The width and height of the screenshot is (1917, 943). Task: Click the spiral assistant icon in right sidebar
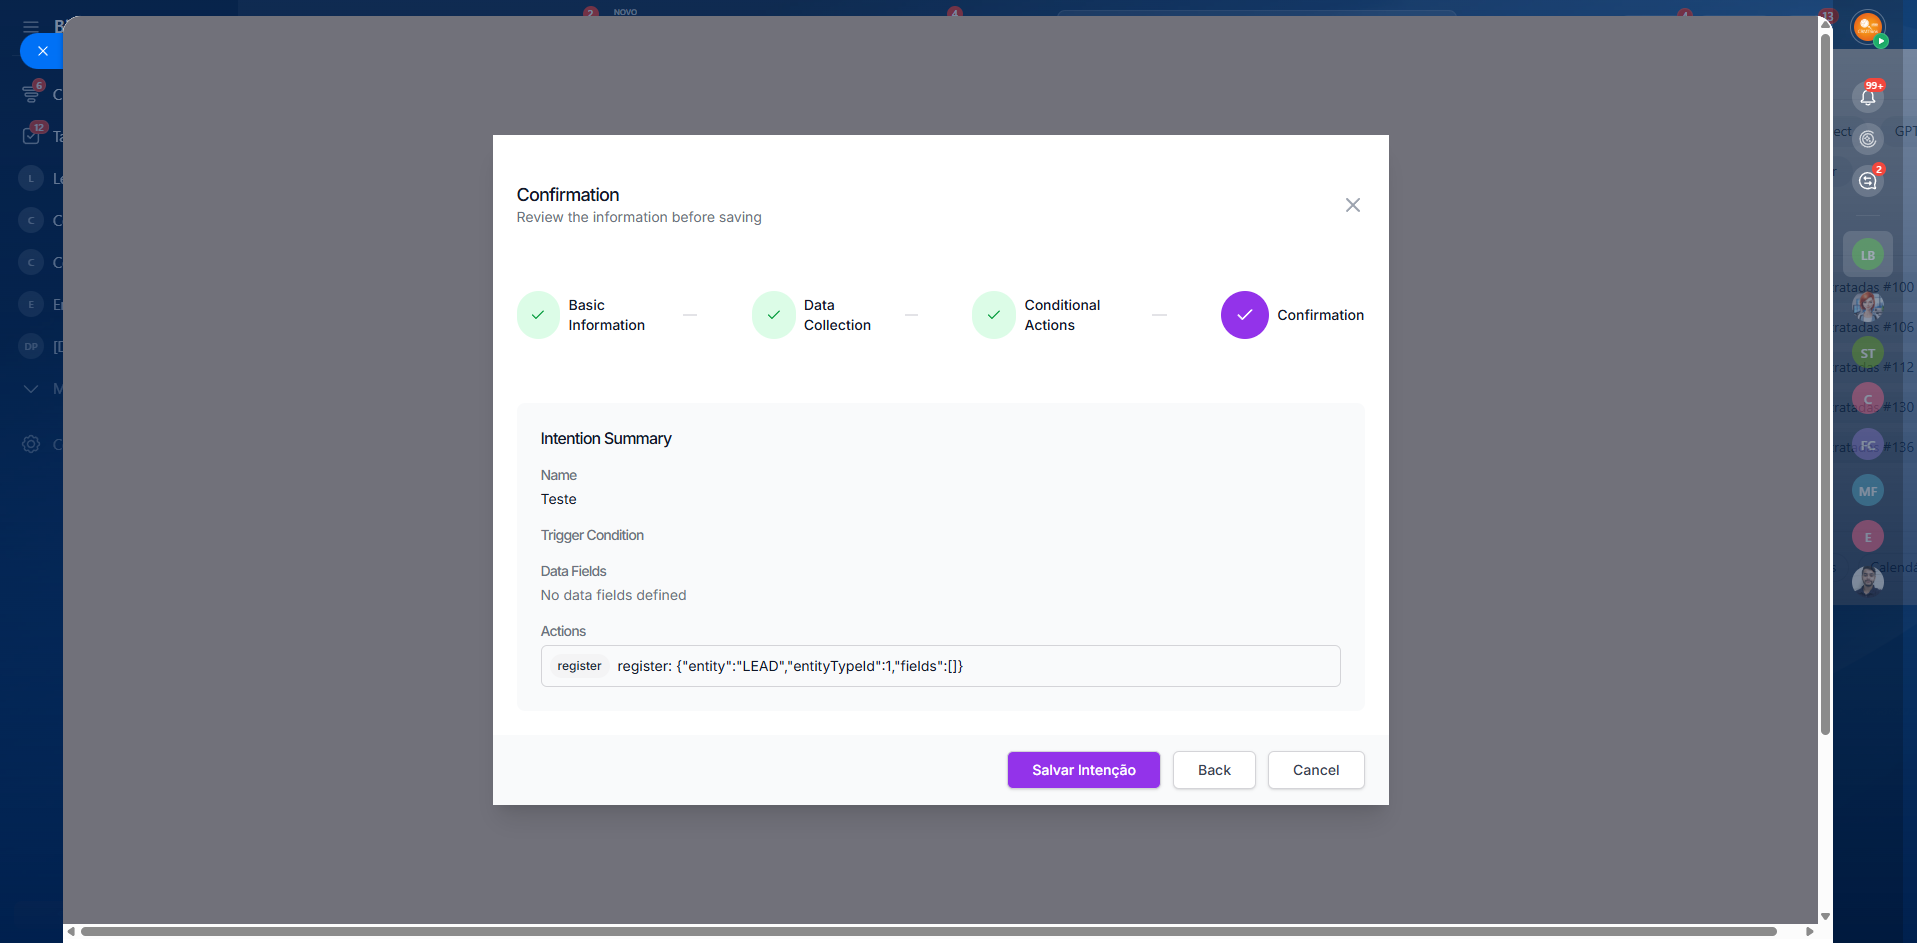(x=1867, y=139)
